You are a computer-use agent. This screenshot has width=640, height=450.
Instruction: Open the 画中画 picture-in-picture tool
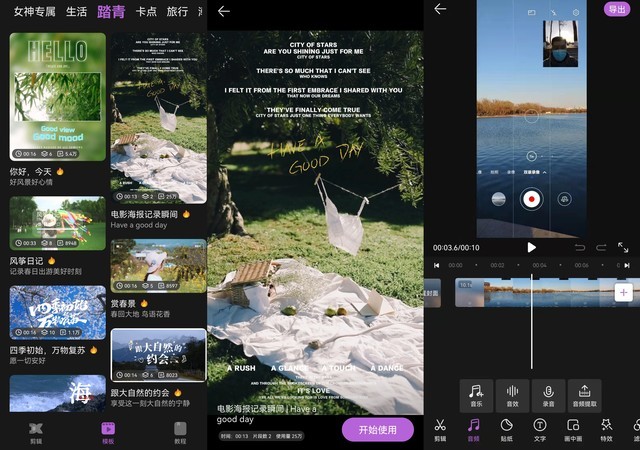pos(573,429)
